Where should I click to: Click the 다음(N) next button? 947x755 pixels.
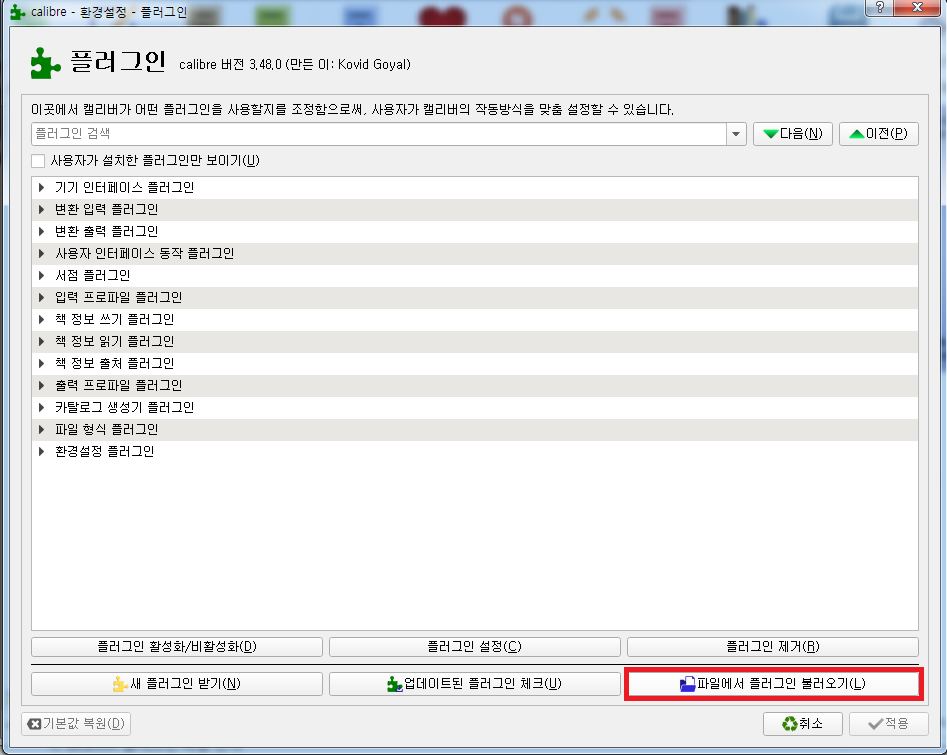point(793,134)
